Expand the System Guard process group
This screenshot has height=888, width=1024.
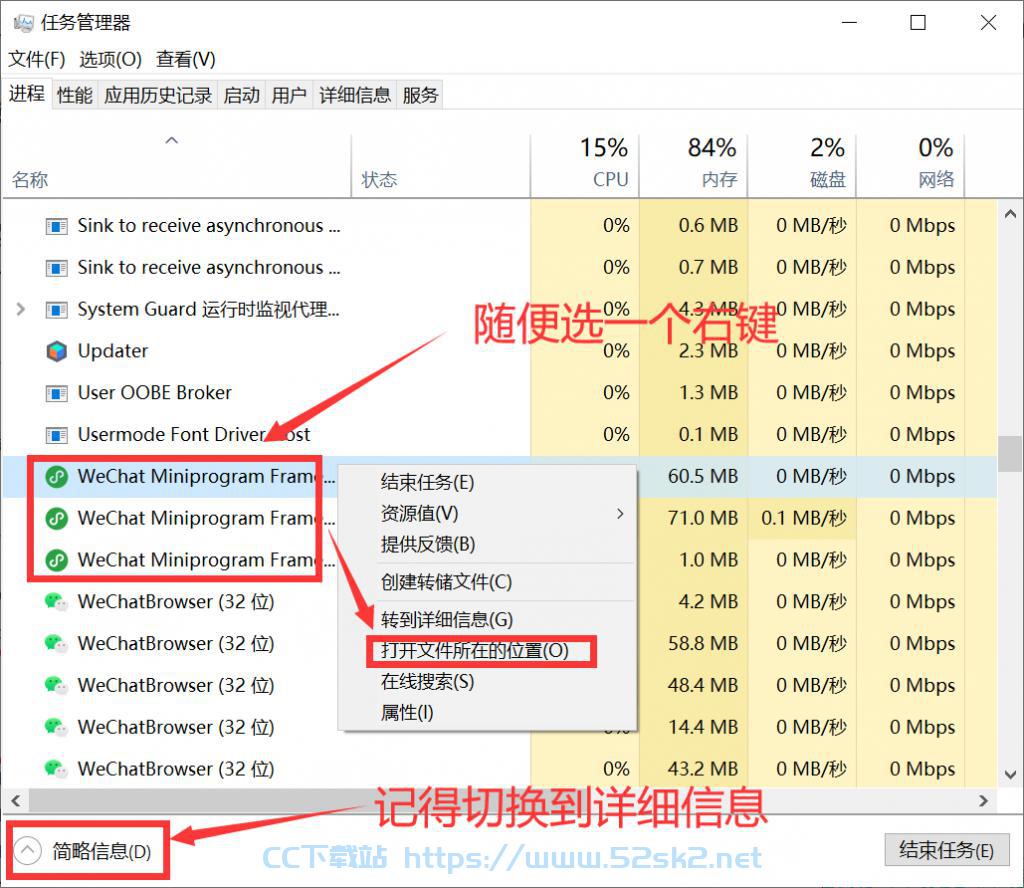coord(21,309)
